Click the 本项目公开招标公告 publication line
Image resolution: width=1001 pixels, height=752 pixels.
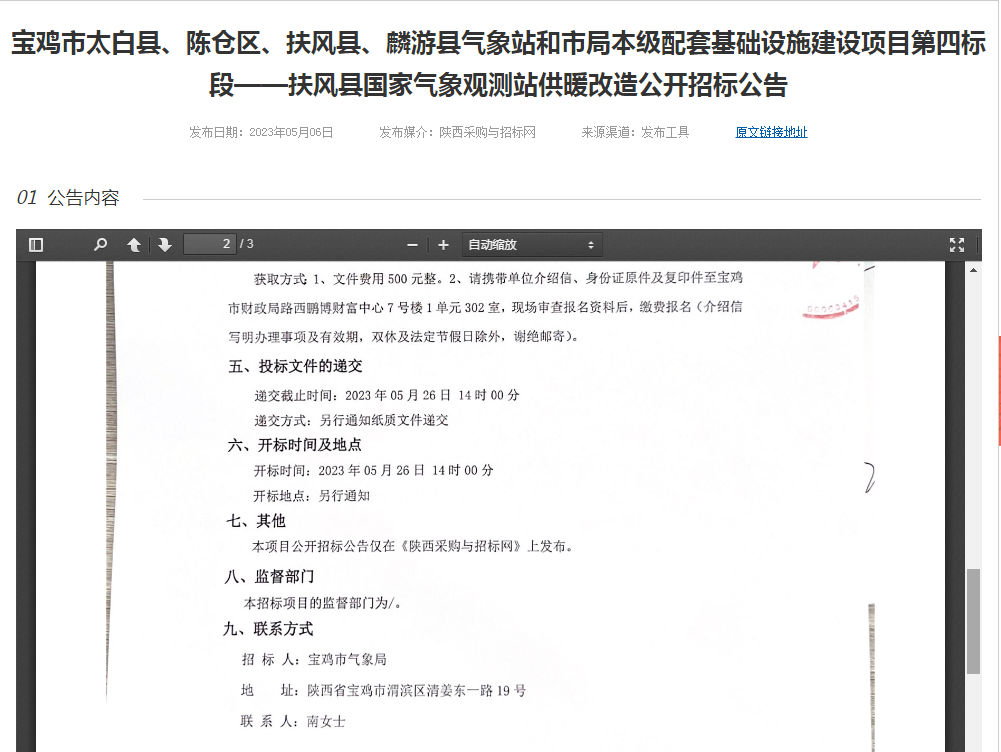[x=413, y=546]
